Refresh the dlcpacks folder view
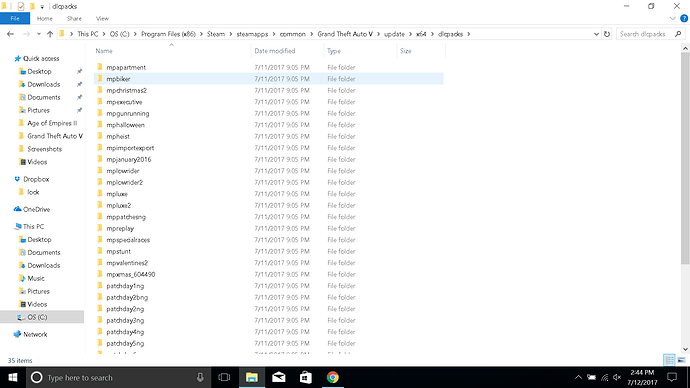This screenshot has width=690, height=388. pyautogui.click(x=607, y=34)
